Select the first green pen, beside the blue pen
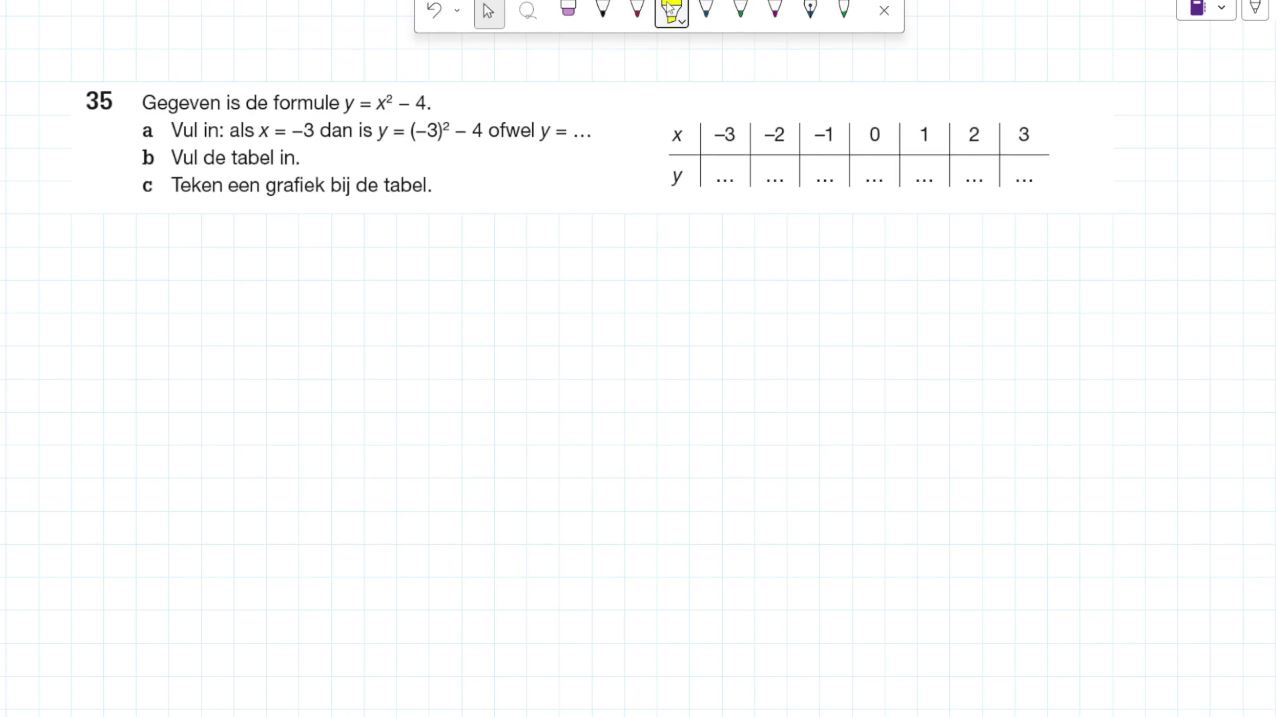The image size is (1276, 717). 740,9
